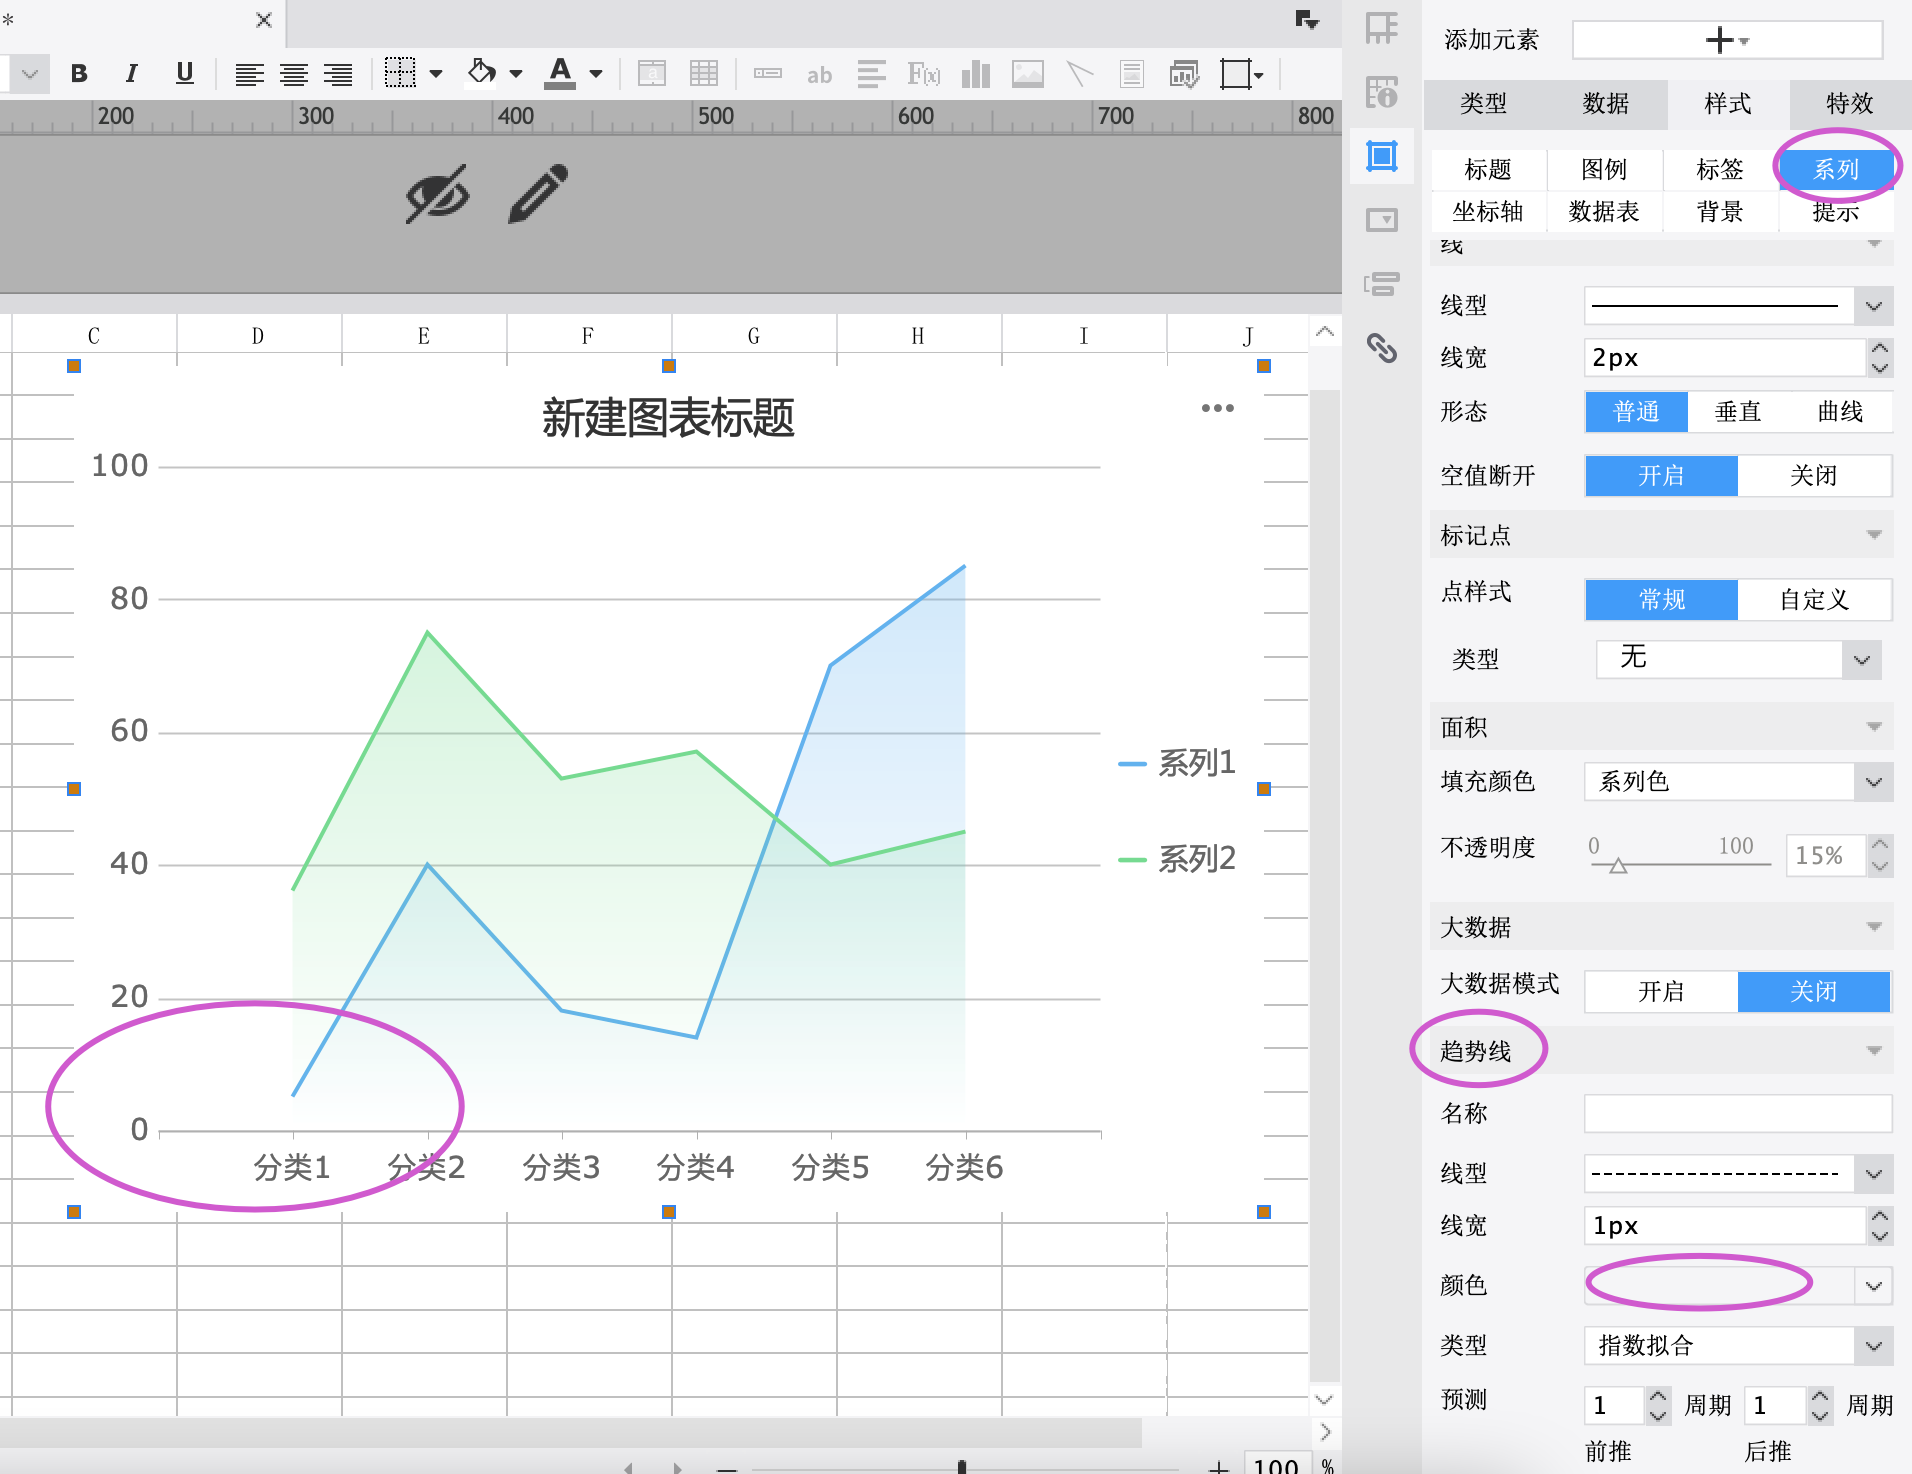
Task: Click the insert chart toolbar icon
Action: [975, 74]
